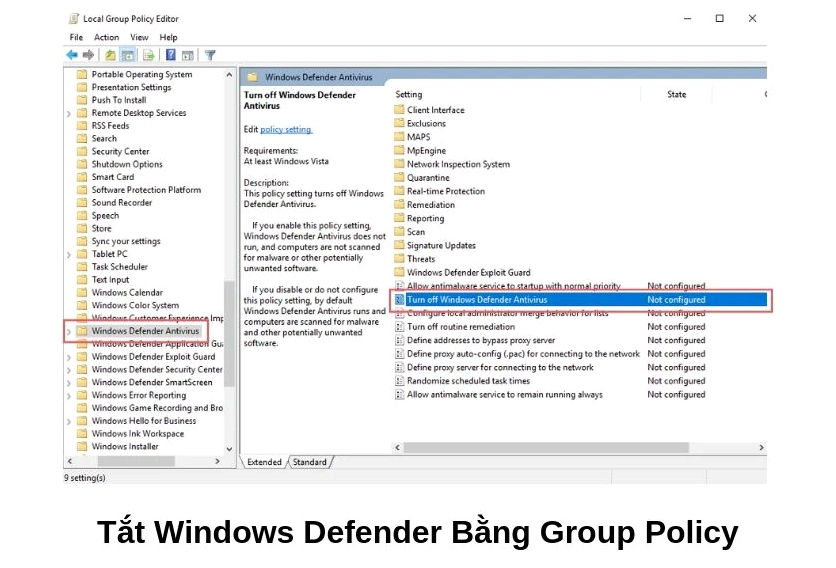
Task: Open Help via the toolbar question-mark icon
Action: pos(171,55)
